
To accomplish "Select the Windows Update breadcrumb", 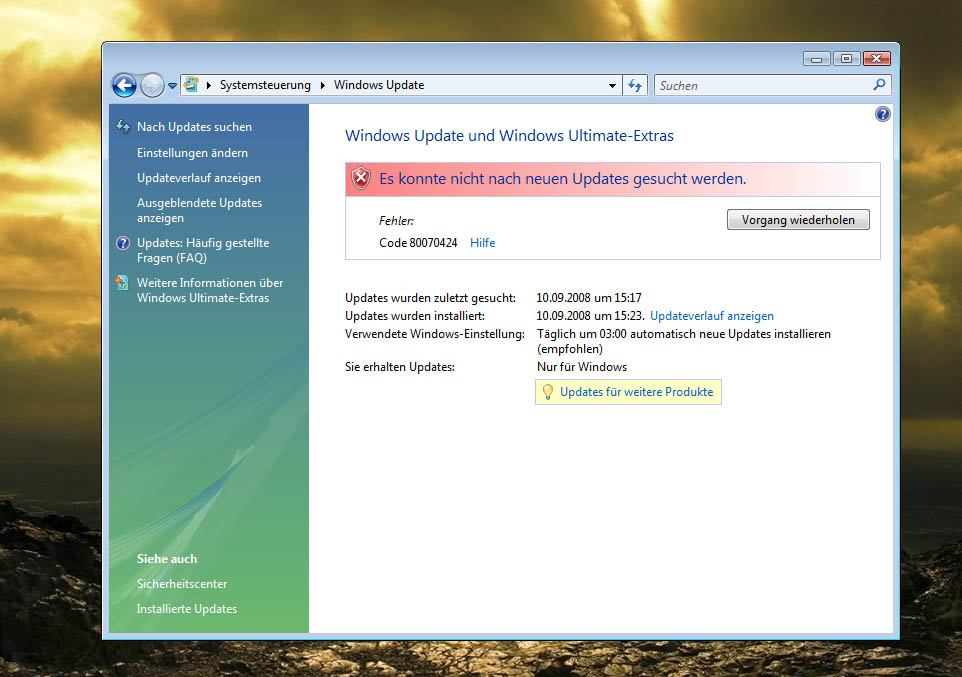I will click(x=379, y=85).
